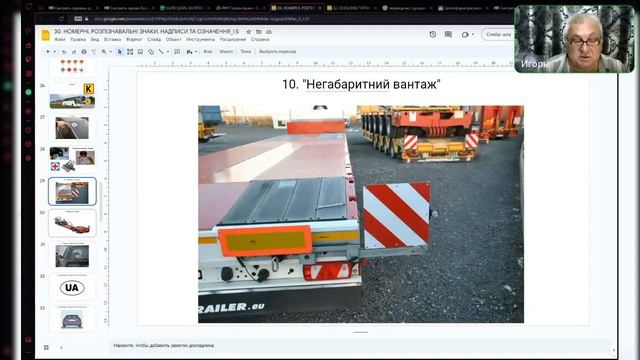Click the move-to-folder icon beside the title
This screenshot has height=360, width=640.
point(259,31)
